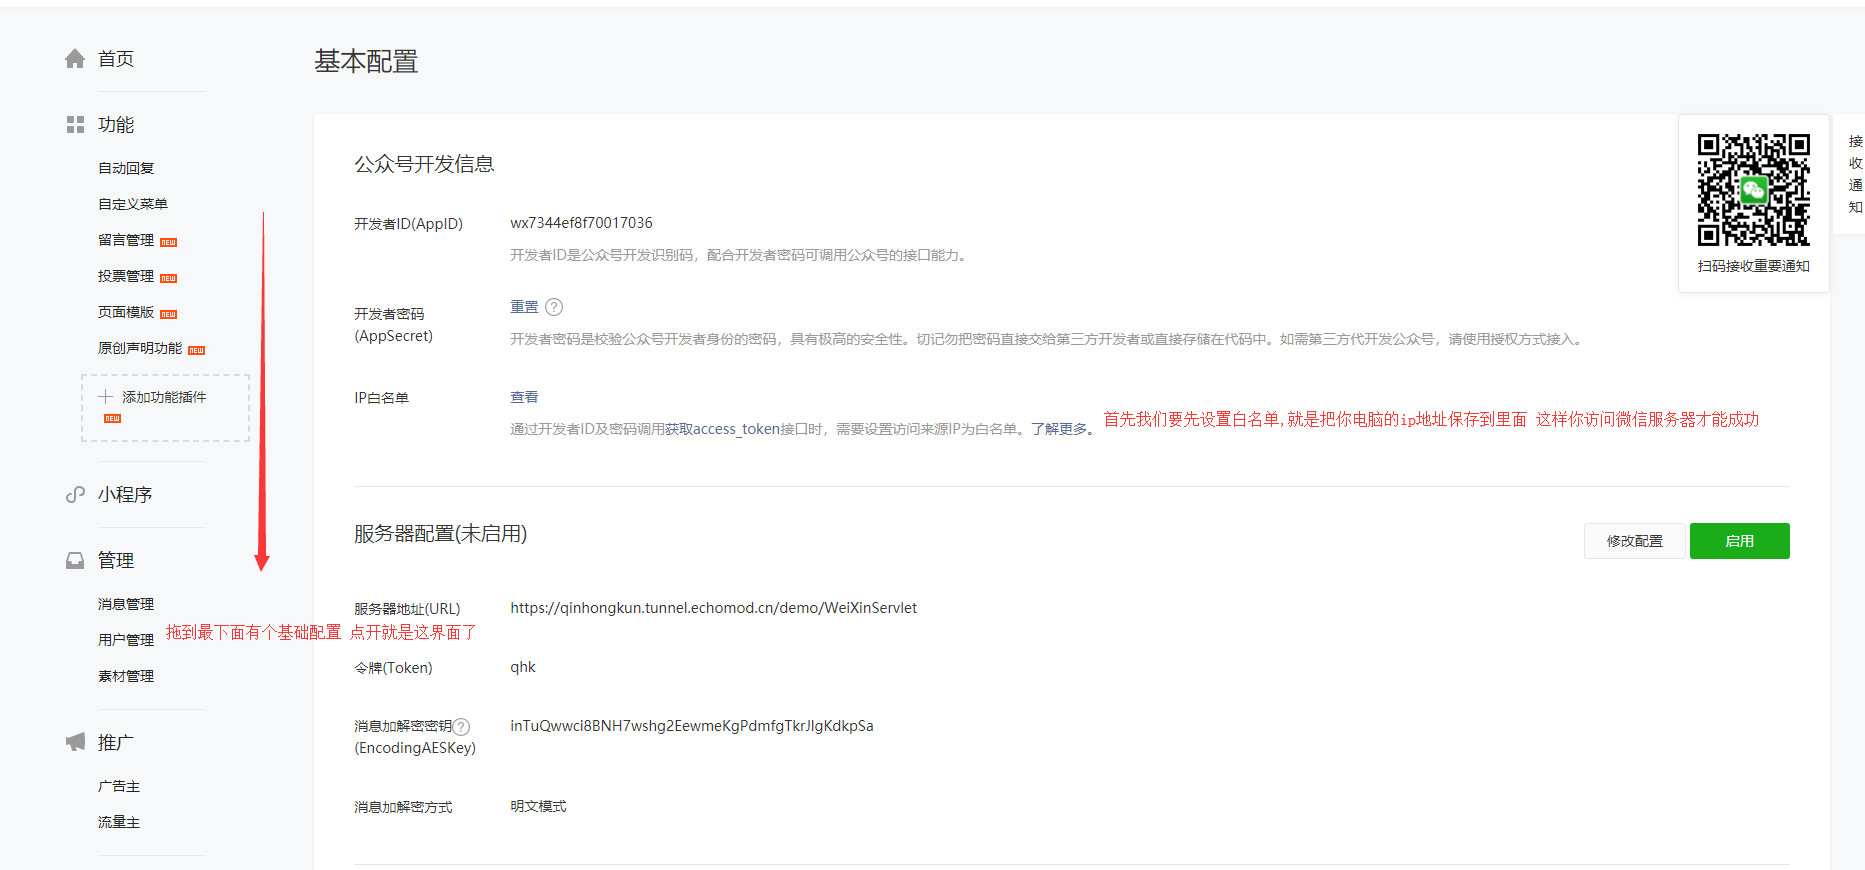The image size is (1865, 870).
Task: Open 原创声明功能 in the sidebar
Action: click(x=140, y=348)
